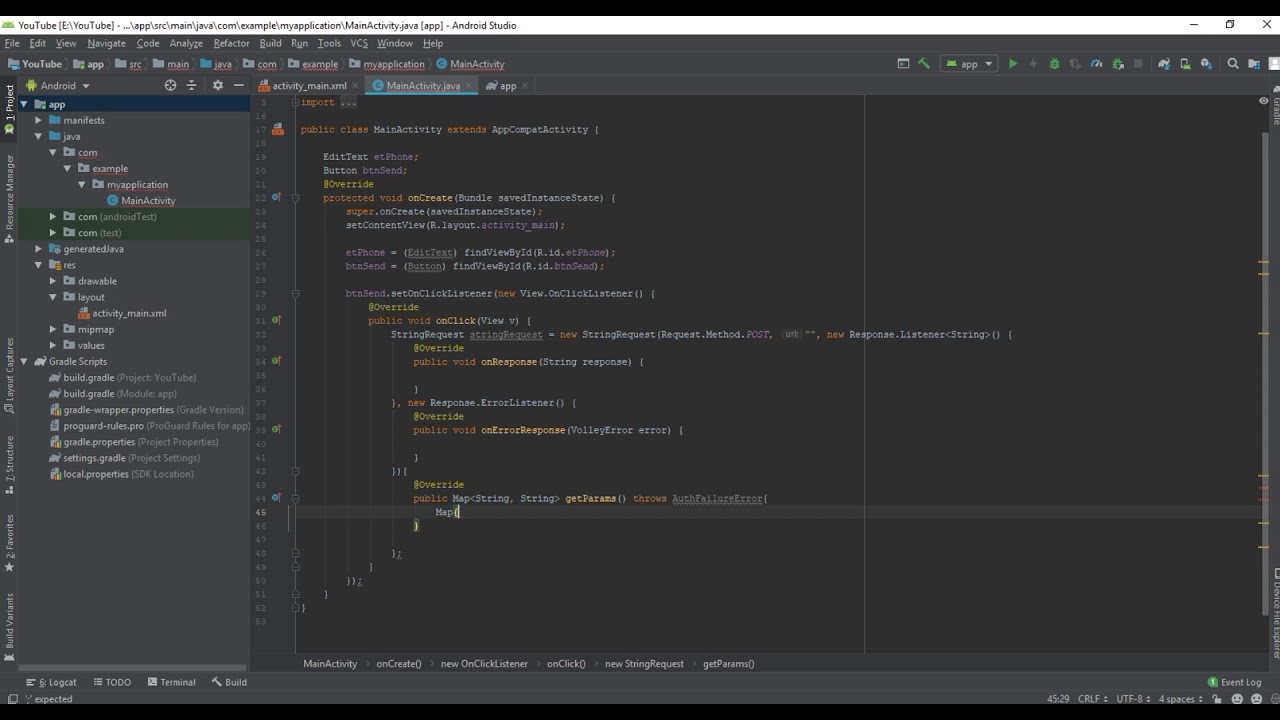Image resolution: width=1280 pixels, height=720 pixels.
Task: Expand the generatedJava folder
Action: 39,249
